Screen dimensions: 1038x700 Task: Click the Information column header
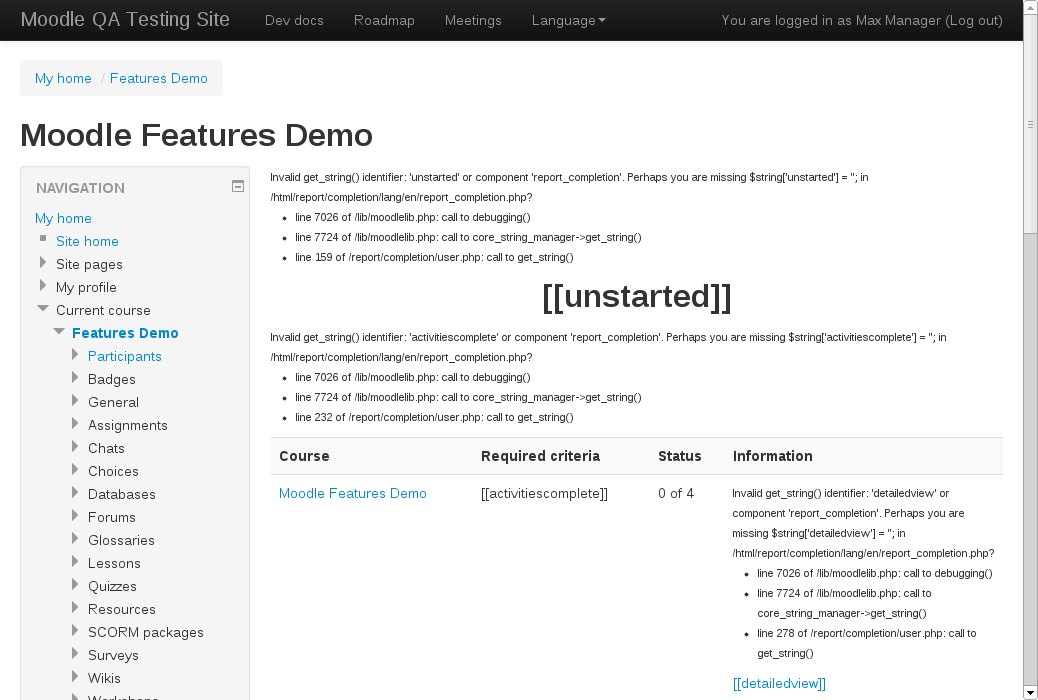pyautogui.click(x=773, y=456)
